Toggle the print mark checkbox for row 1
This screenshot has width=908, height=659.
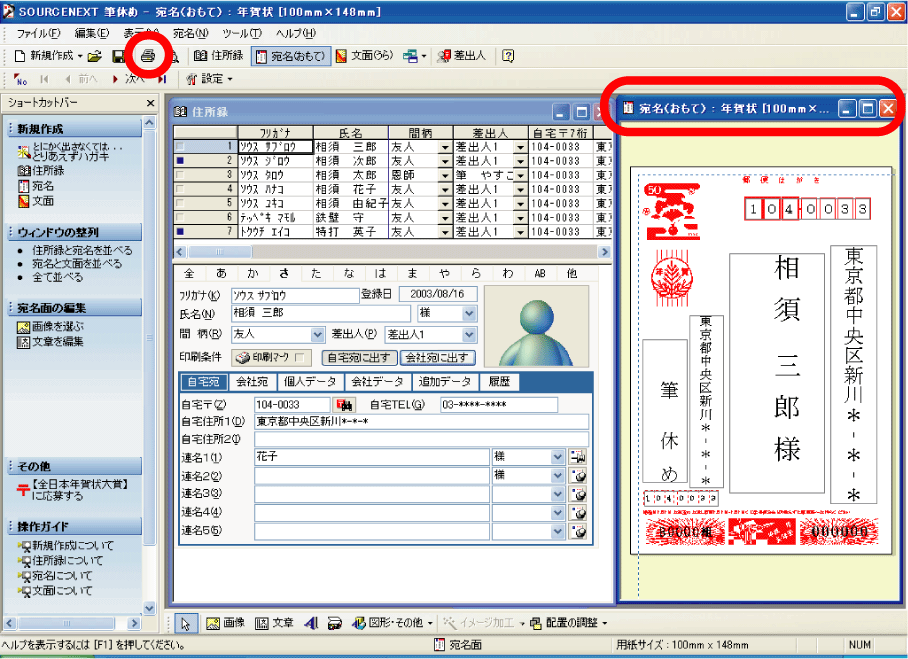pos(180,147)
